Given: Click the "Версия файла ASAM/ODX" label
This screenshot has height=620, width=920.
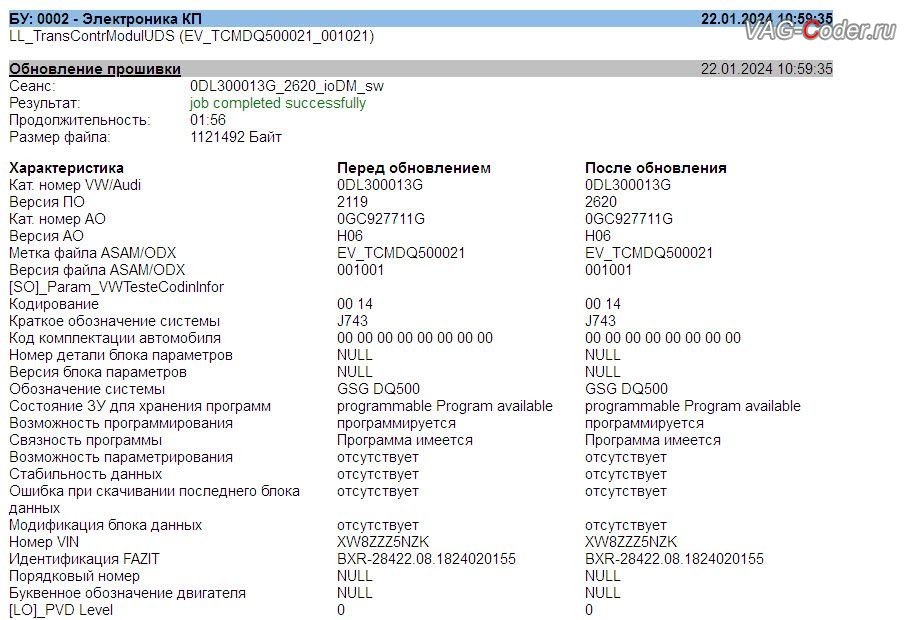Looking at the screenshot, I should [x=97, y=270].
